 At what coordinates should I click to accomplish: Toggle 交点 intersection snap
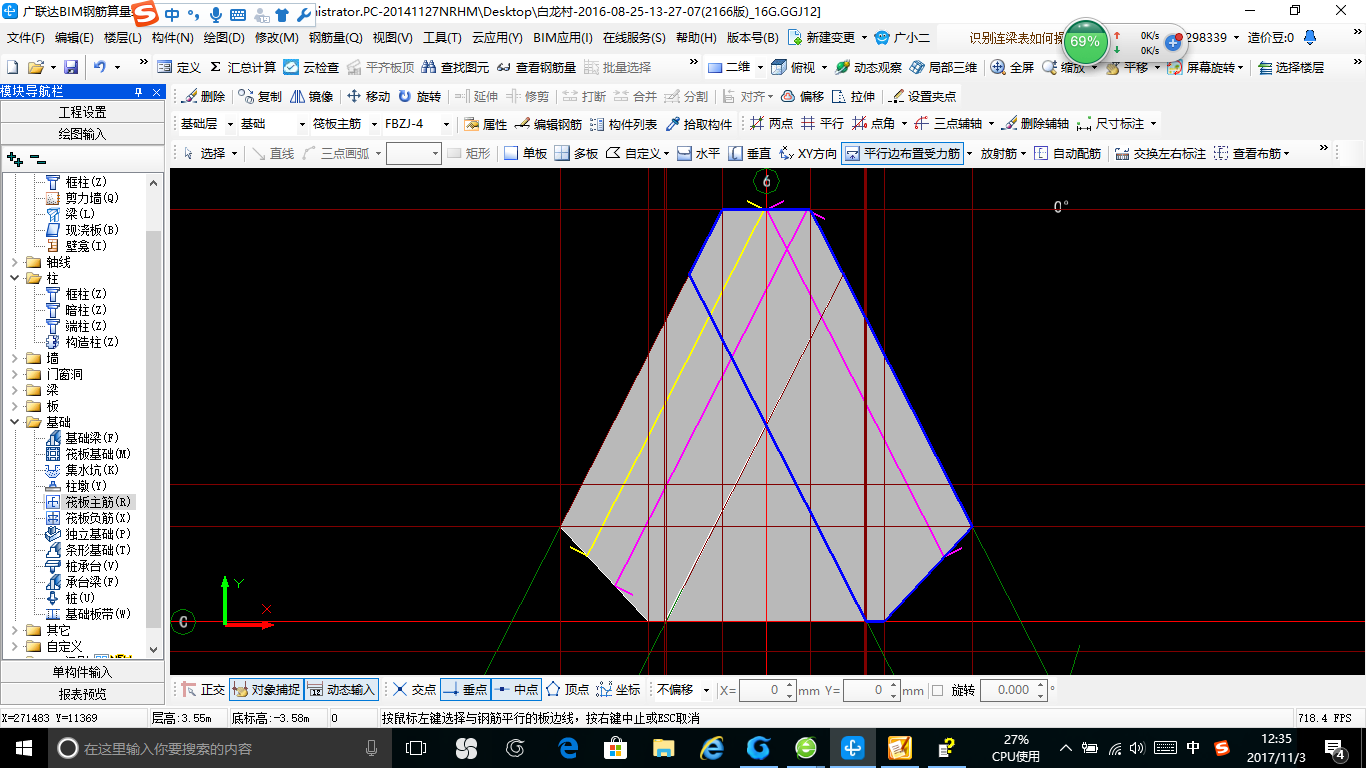click(x=413, y=690)
